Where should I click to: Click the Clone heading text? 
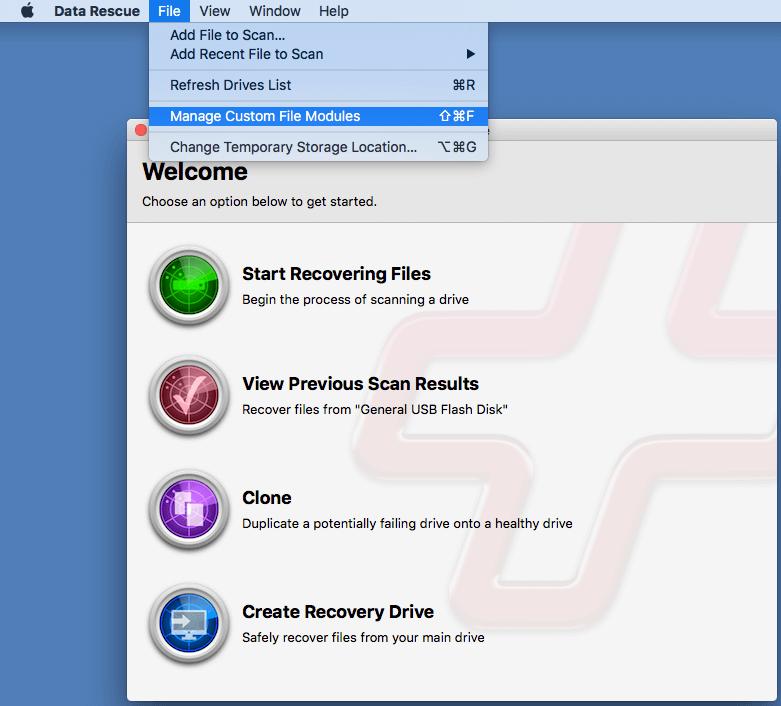point(266,498)
